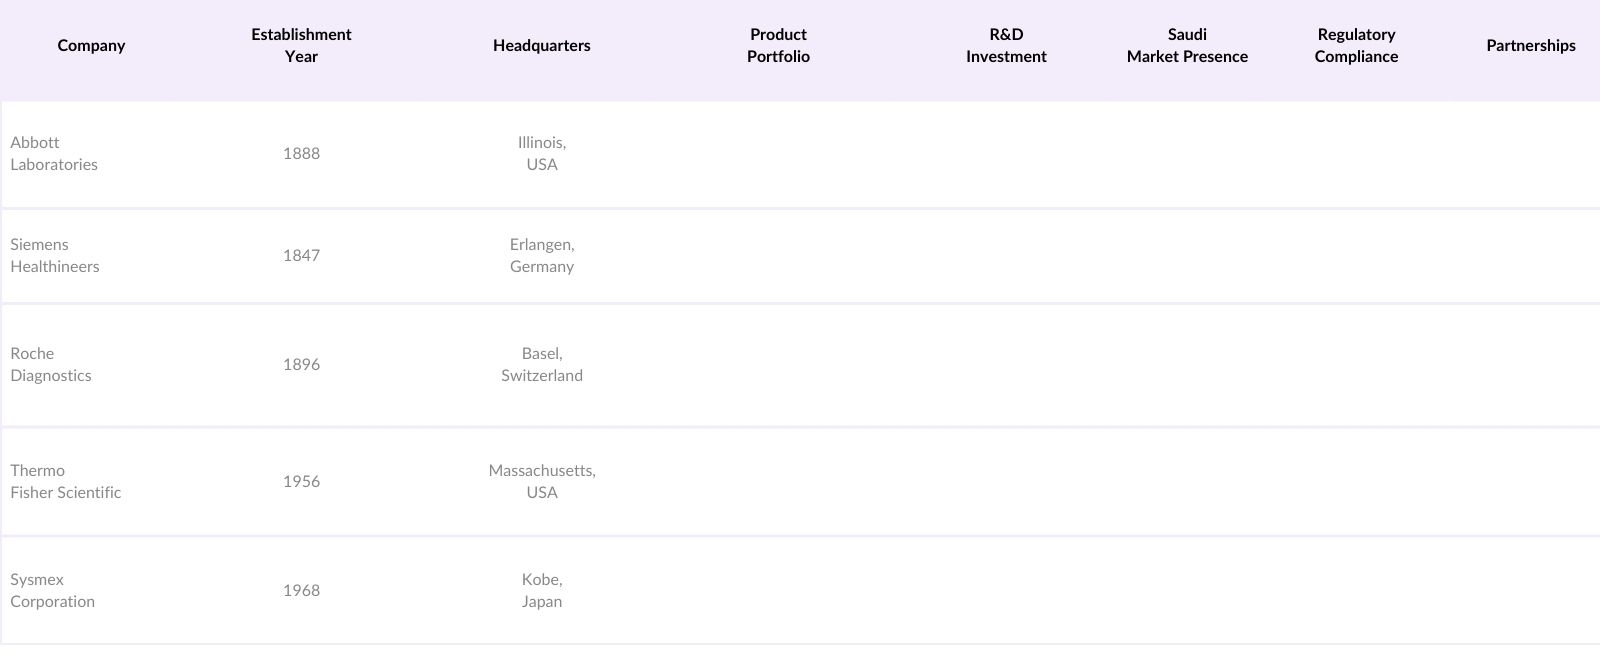Select the Thermo Fisher Scientific cell

pyautogui.click(x=66, y=482)
